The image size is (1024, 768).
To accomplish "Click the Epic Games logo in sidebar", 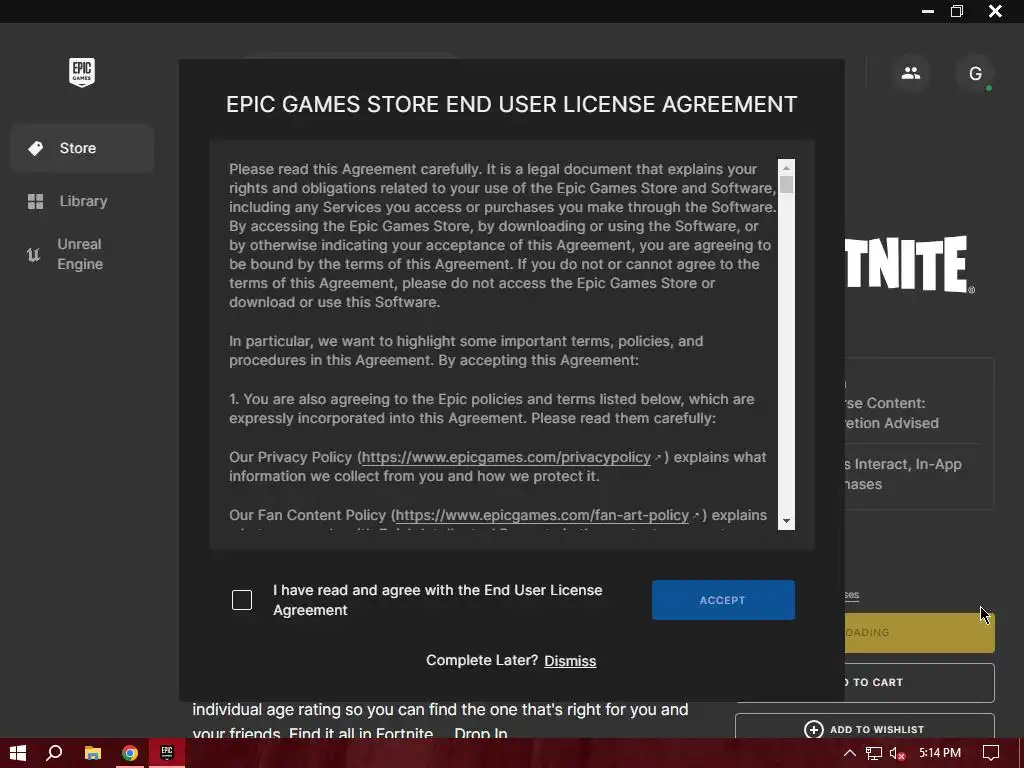I will [82, 72].
